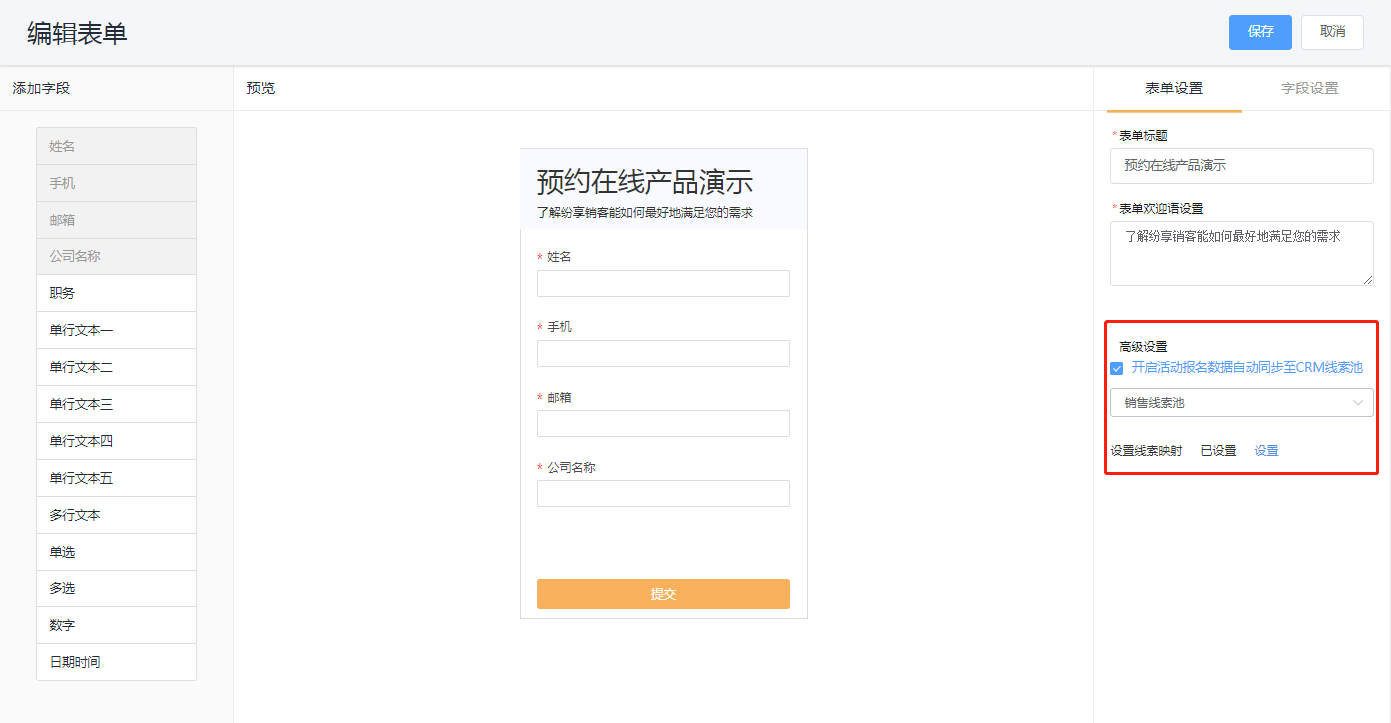The width and height of the screenshot is (1391, 723).
Task: Click the orange 提交 button
Action: click(663, 594)
